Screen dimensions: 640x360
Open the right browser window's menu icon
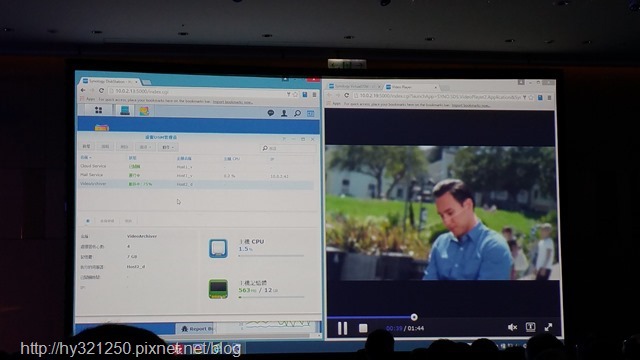[x=549, y=98]
